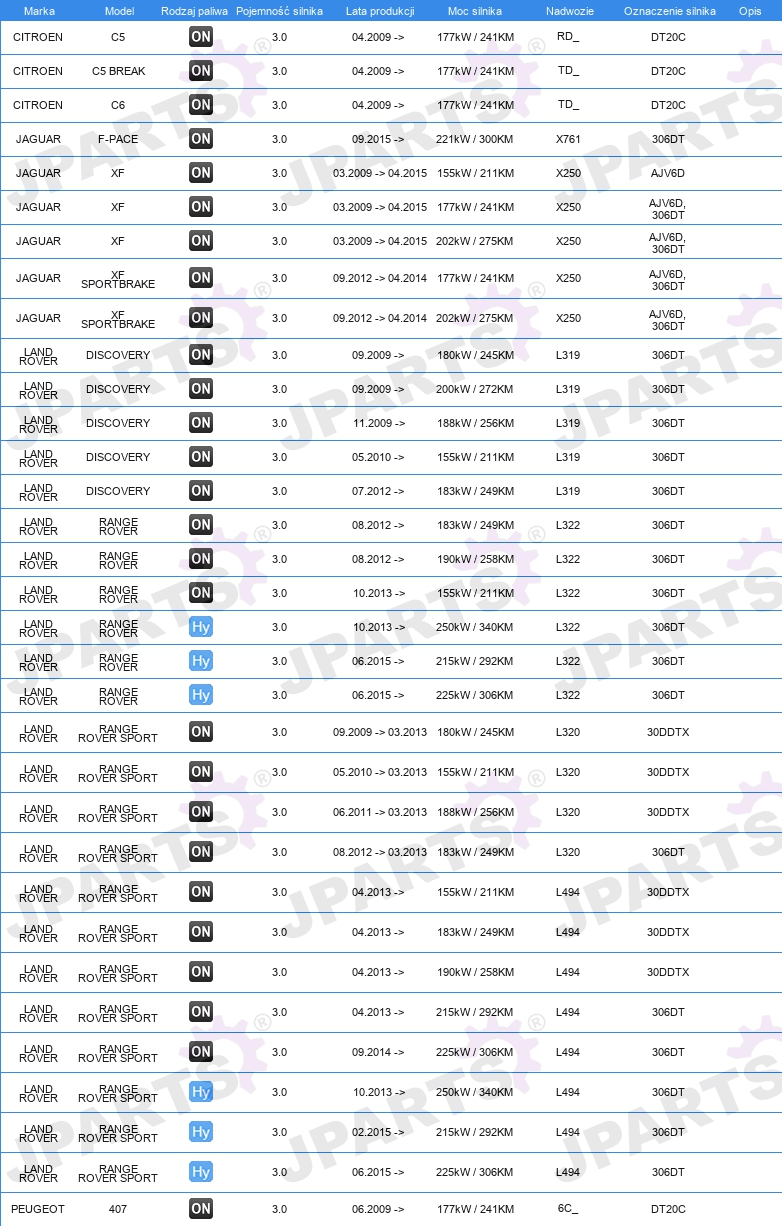Click the Hy badge for Range Rover L322 215kW / 292KM
The width and height of the screenshot is (782, 1226).
201,661
